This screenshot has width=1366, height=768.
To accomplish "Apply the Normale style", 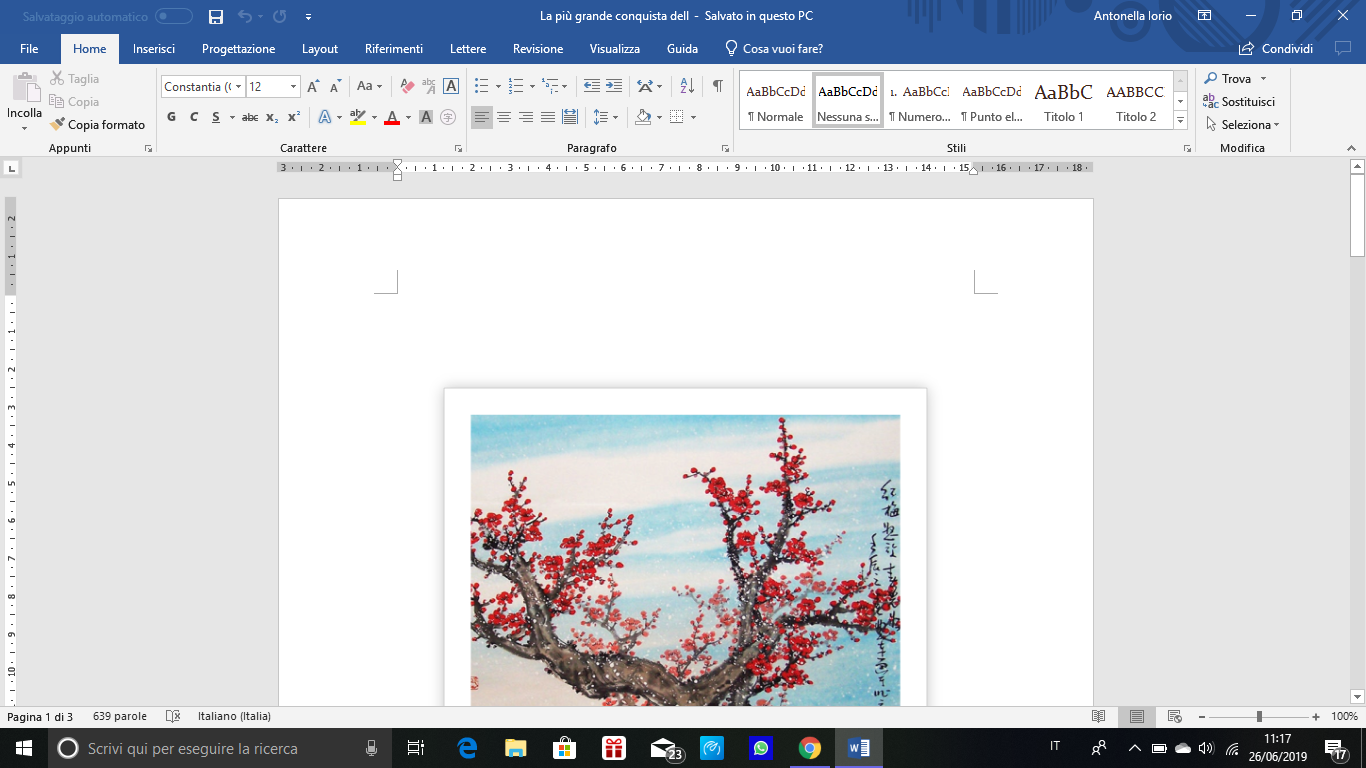I will click(776, 100).
